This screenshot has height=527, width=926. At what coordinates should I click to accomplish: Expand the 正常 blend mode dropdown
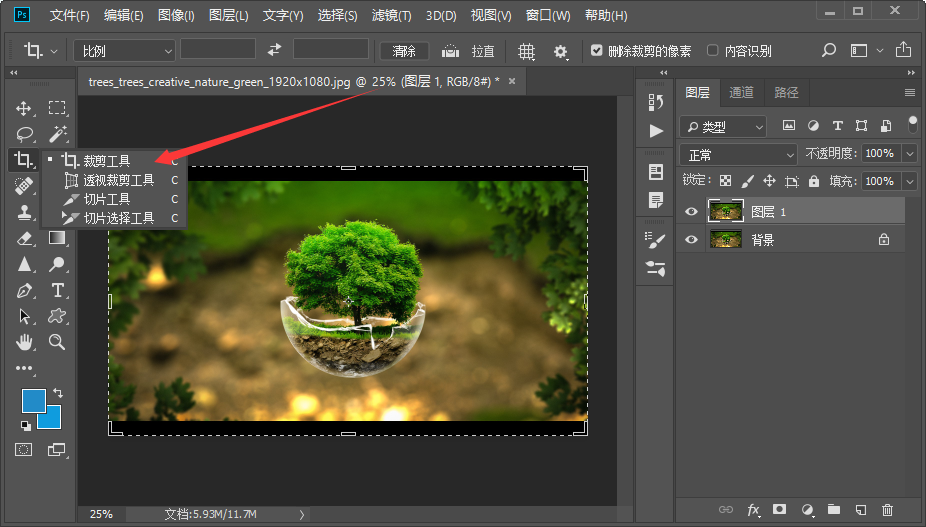738,154
